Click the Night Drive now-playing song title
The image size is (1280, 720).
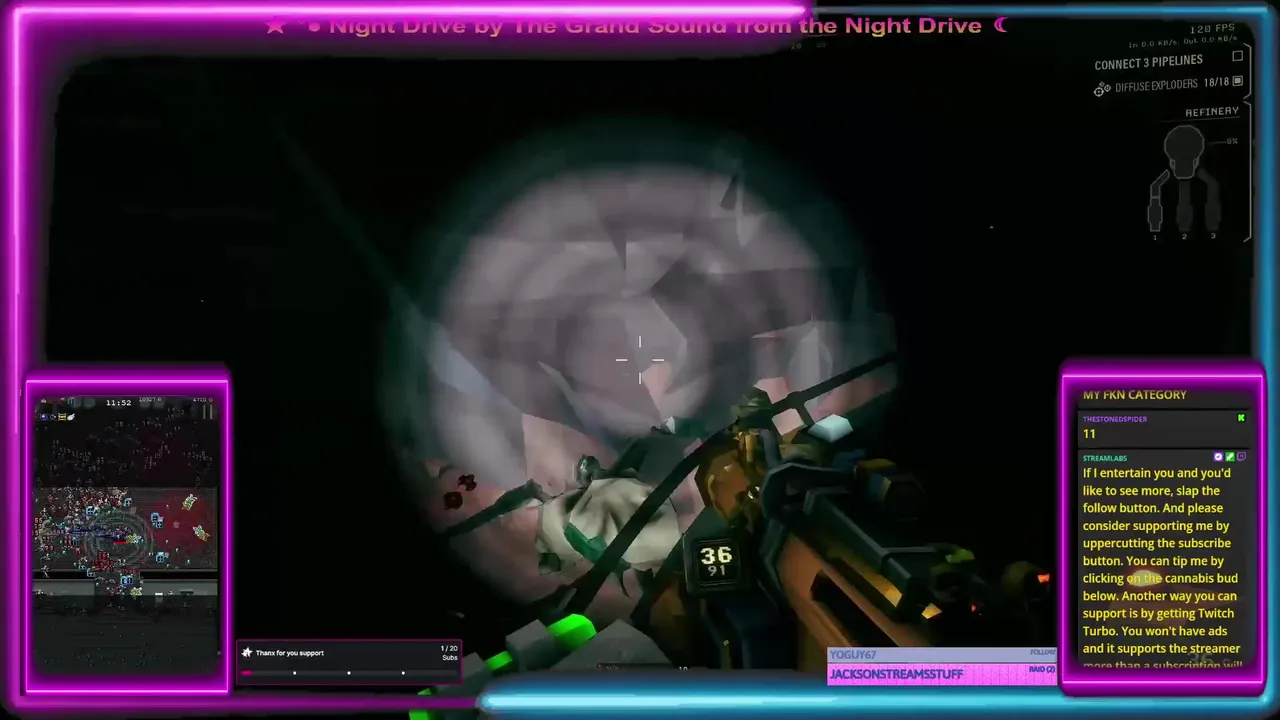pyautogui.click(x=655, y=26)
